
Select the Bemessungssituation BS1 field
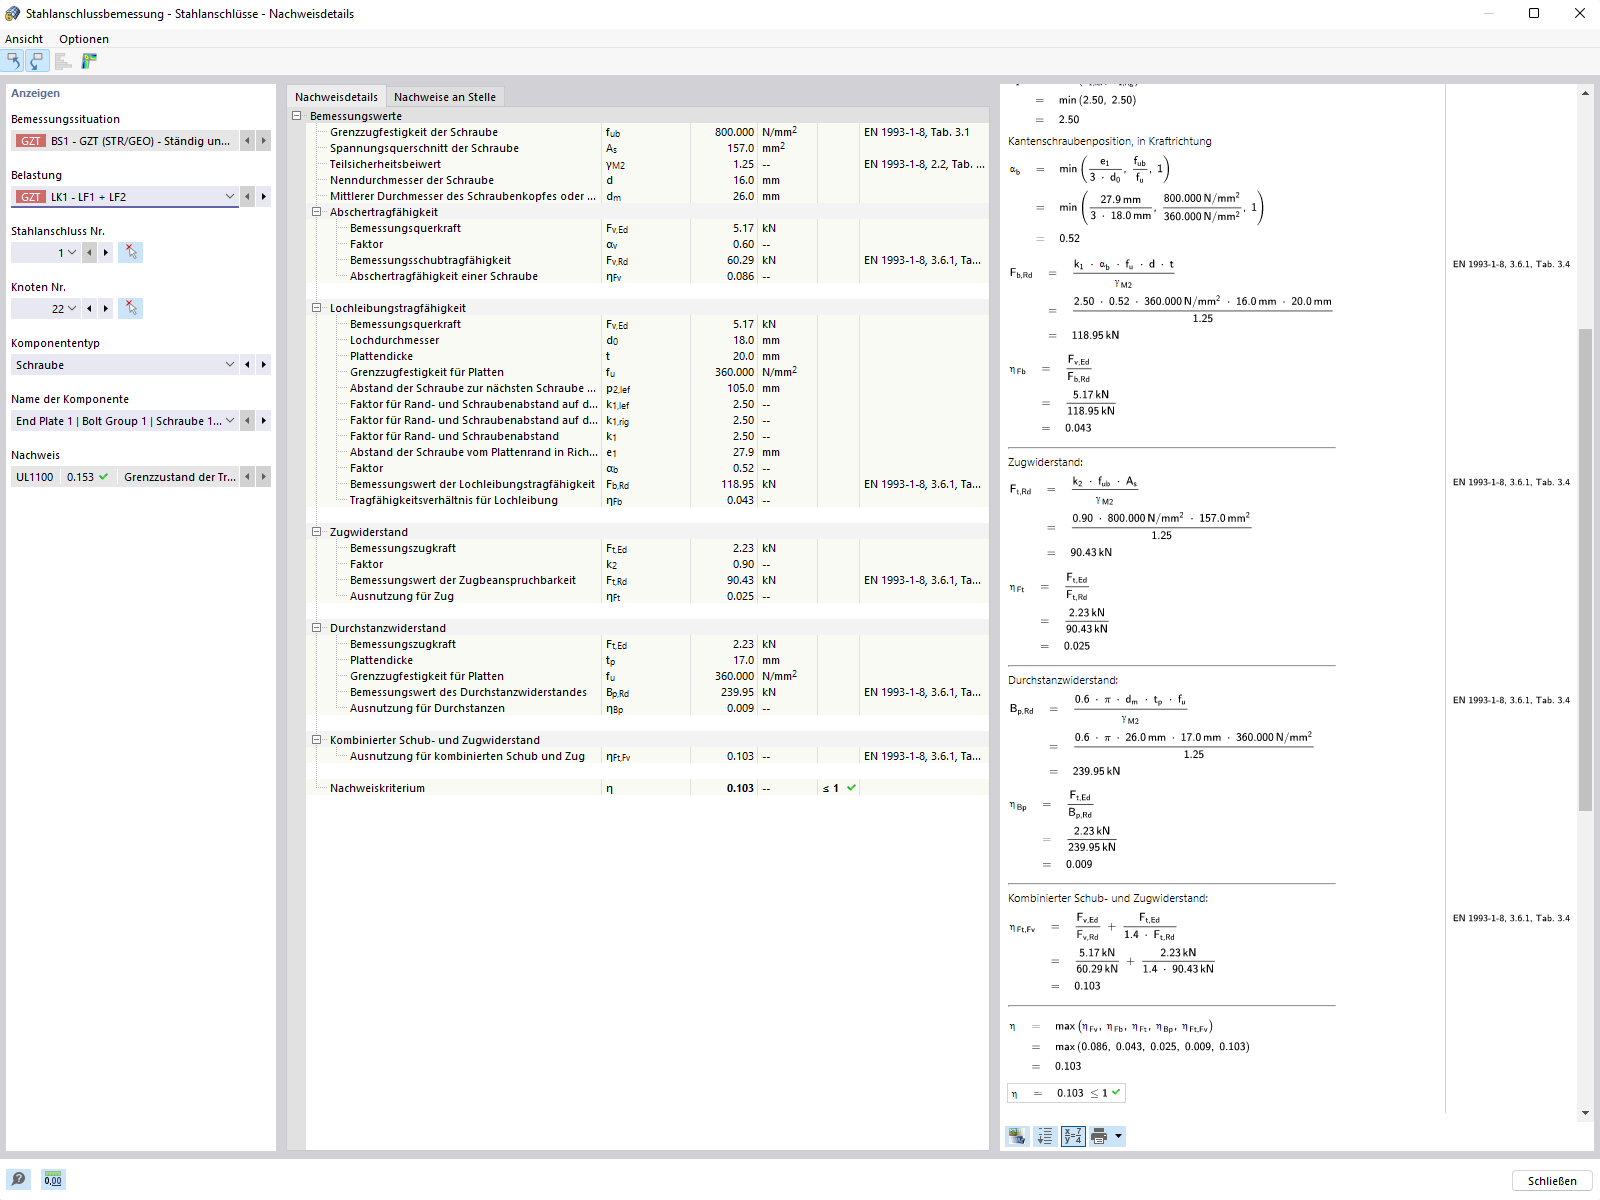click(125, 141)
